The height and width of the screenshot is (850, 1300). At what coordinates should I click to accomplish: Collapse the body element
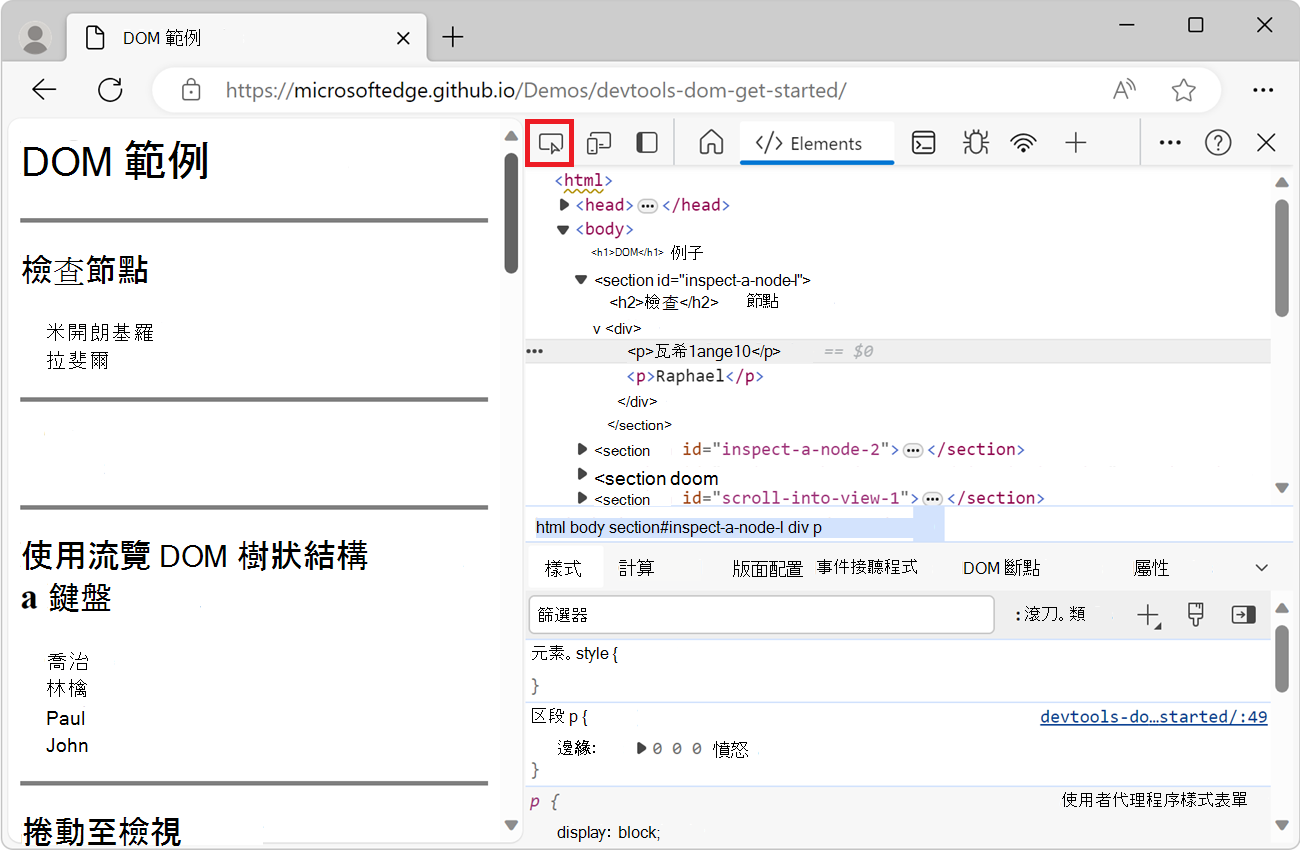point(563,229)
